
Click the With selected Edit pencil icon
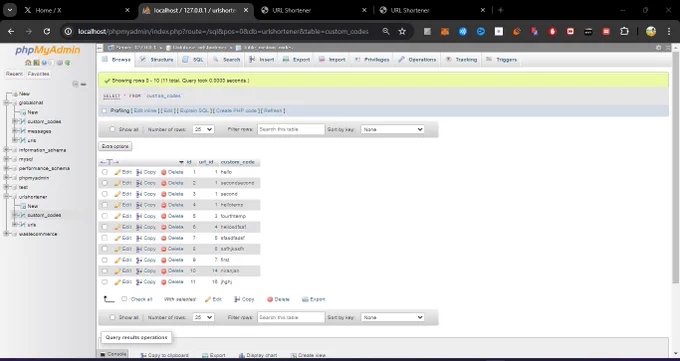pyautogui.click(x=208, y=299)
